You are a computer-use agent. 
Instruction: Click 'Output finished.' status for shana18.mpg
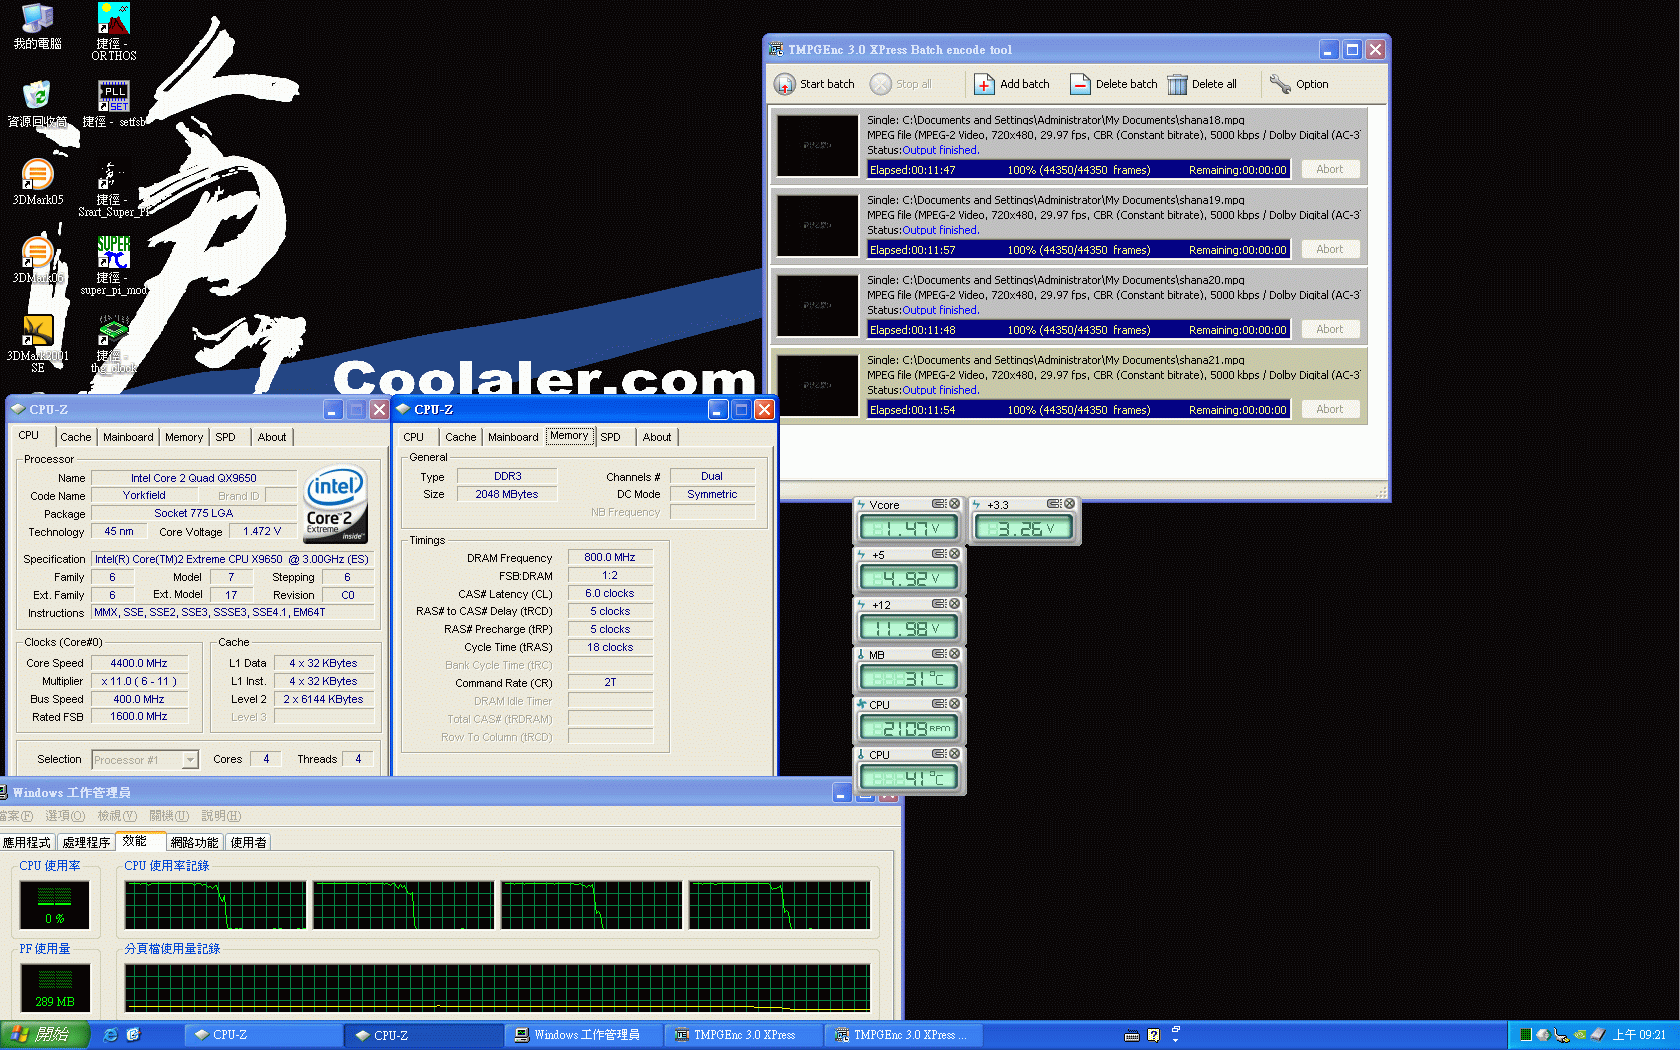tap(941, 150)
